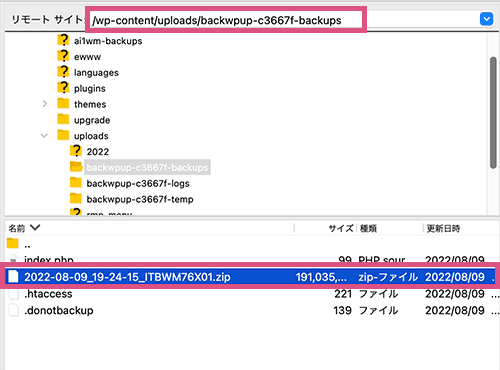Click the 2022/08/09 date of .donotbackup

[x=455, y=310]
